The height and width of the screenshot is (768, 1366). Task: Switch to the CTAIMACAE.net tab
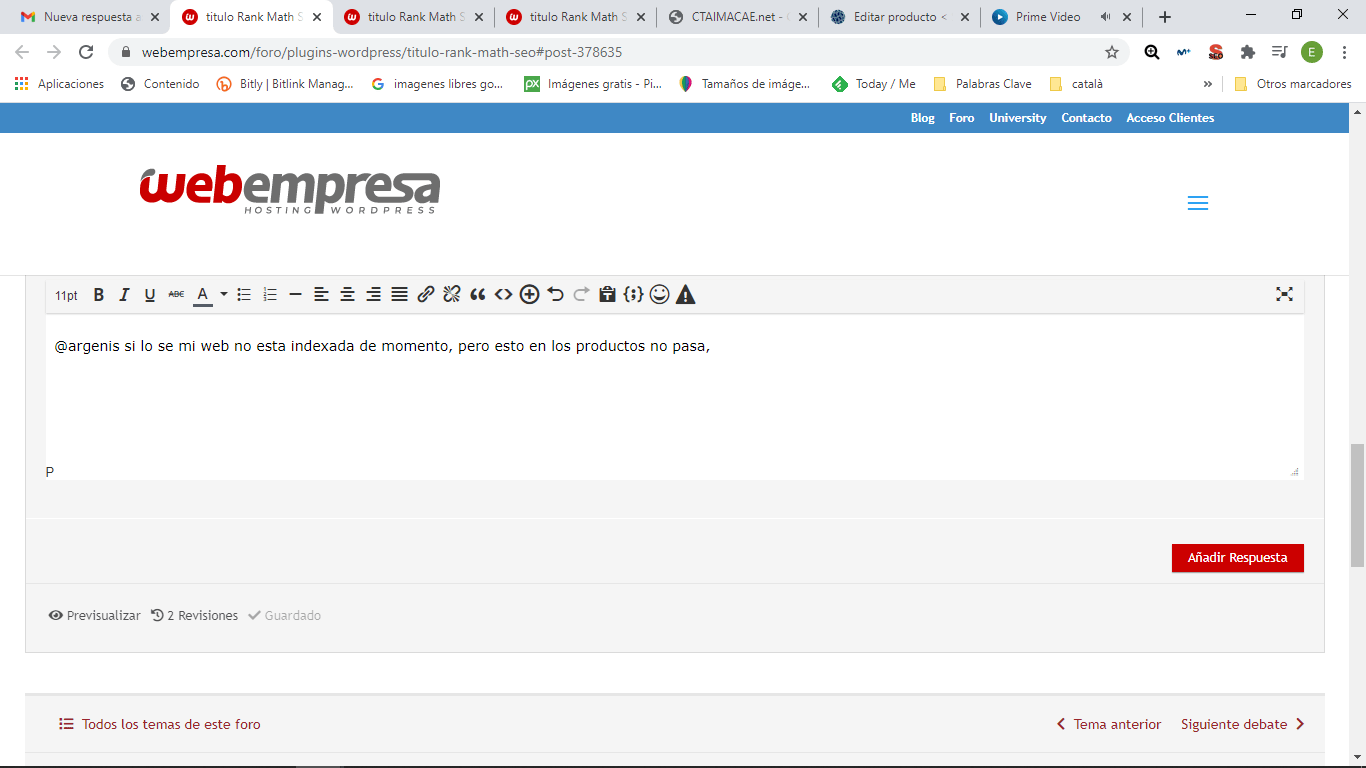(738, 17)
